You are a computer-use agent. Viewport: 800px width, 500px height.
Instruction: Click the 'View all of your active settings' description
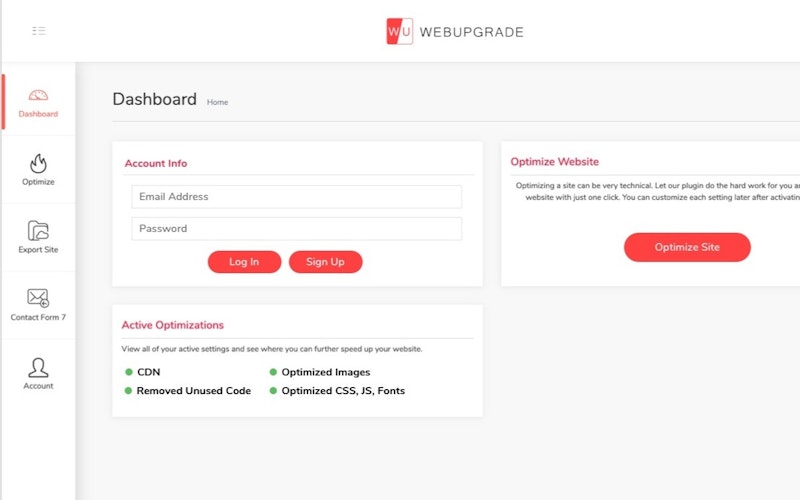click(x=271, y=349)
